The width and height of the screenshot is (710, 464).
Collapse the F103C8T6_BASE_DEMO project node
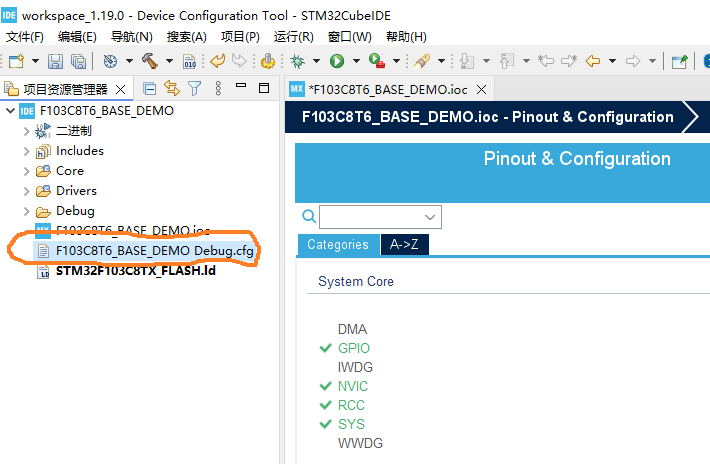pos(10,110)
